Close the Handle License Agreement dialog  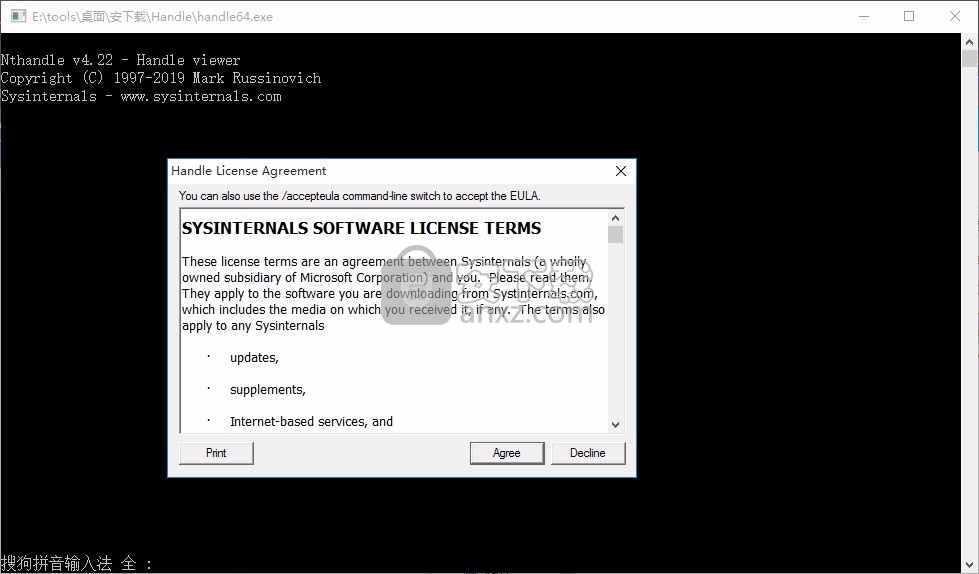coord(621,171)
